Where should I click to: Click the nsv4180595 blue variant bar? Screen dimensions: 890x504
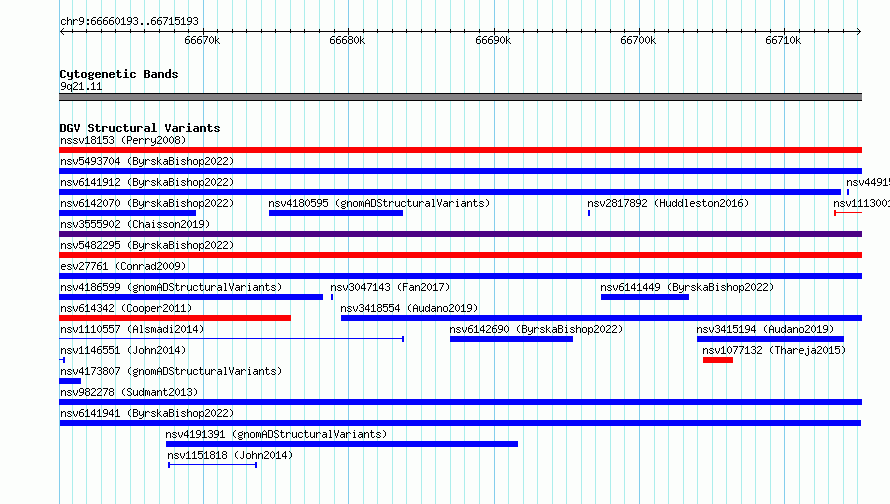[x=336, y=213]
